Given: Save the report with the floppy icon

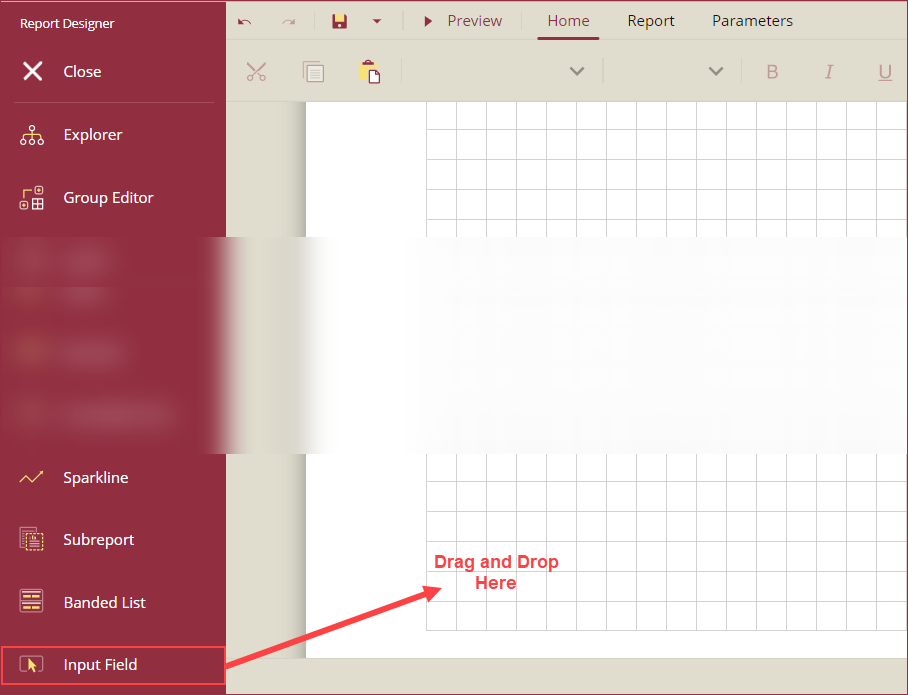Looking at the screenshot, I should point(339,21).
